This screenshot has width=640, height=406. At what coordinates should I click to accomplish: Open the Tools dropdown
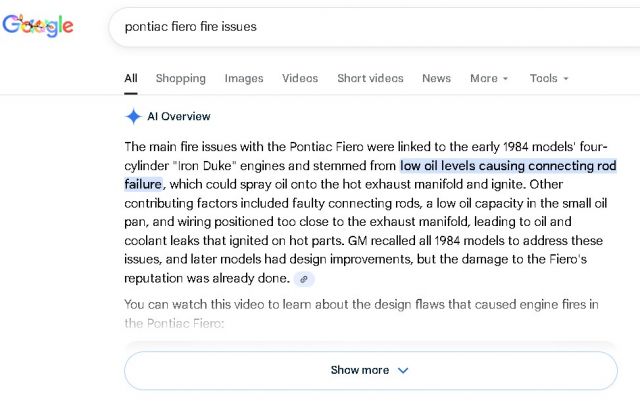[549, 78]
